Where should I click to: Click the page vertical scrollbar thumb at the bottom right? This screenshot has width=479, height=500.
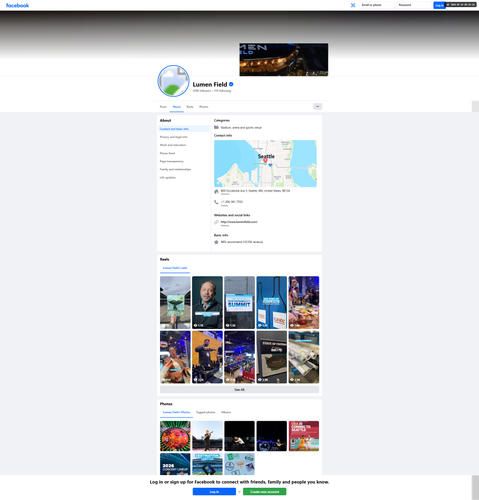pyautogui.click(x=475, y=487)
